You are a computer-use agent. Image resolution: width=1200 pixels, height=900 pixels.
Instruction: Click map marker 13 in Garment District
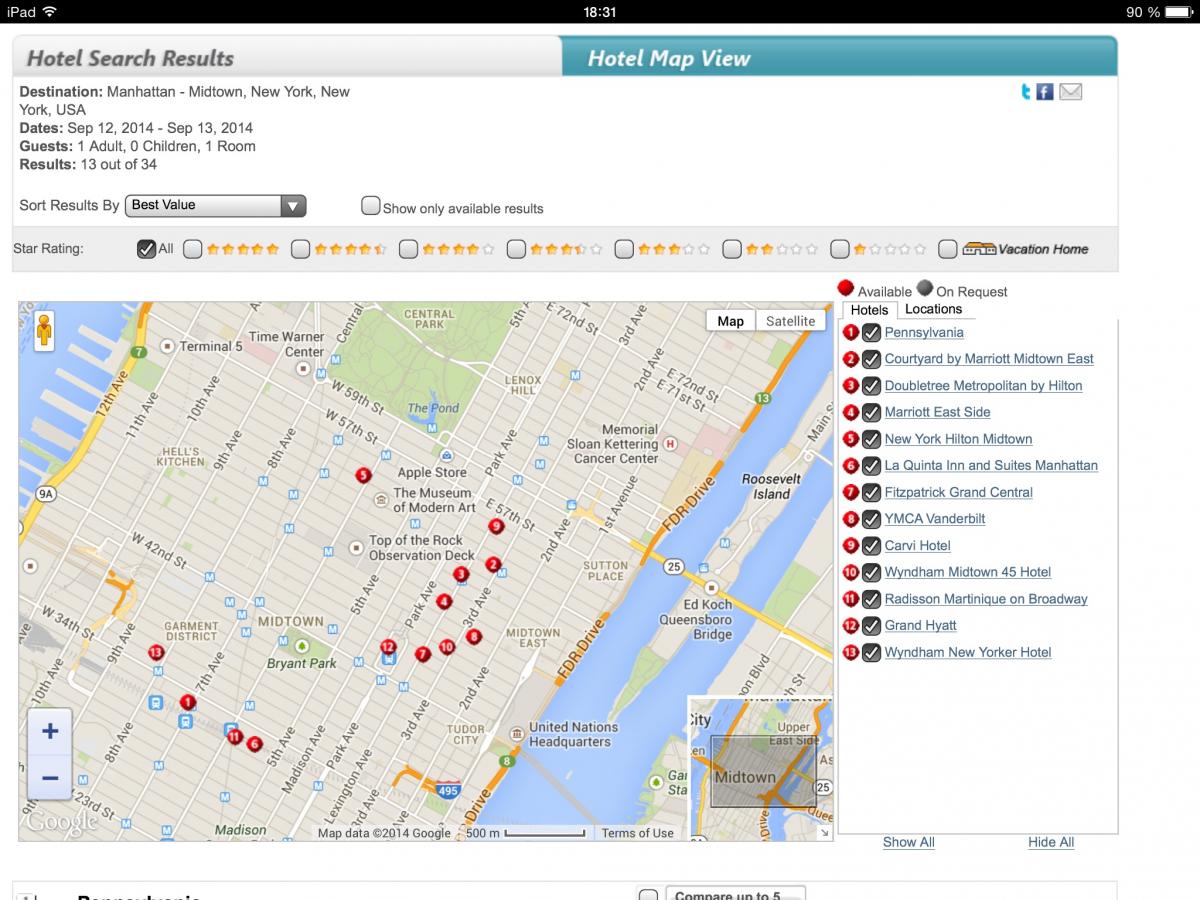(156, 653)
